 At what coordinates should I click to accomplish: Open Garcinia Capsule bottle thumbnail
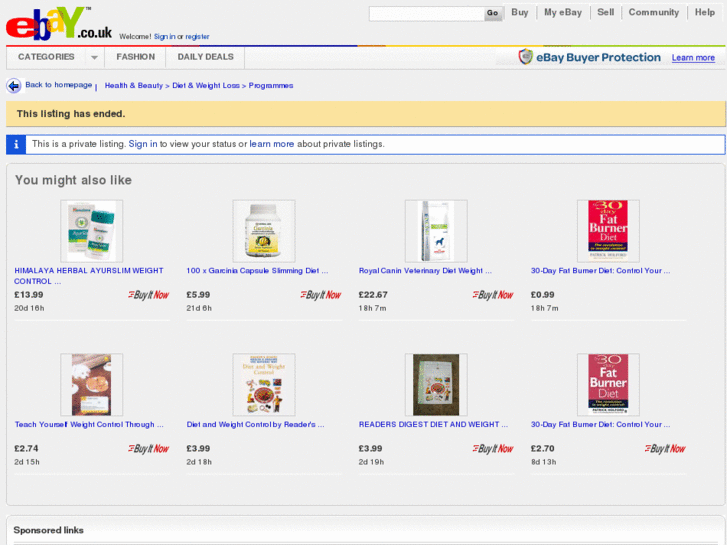[x=264, y=231]
